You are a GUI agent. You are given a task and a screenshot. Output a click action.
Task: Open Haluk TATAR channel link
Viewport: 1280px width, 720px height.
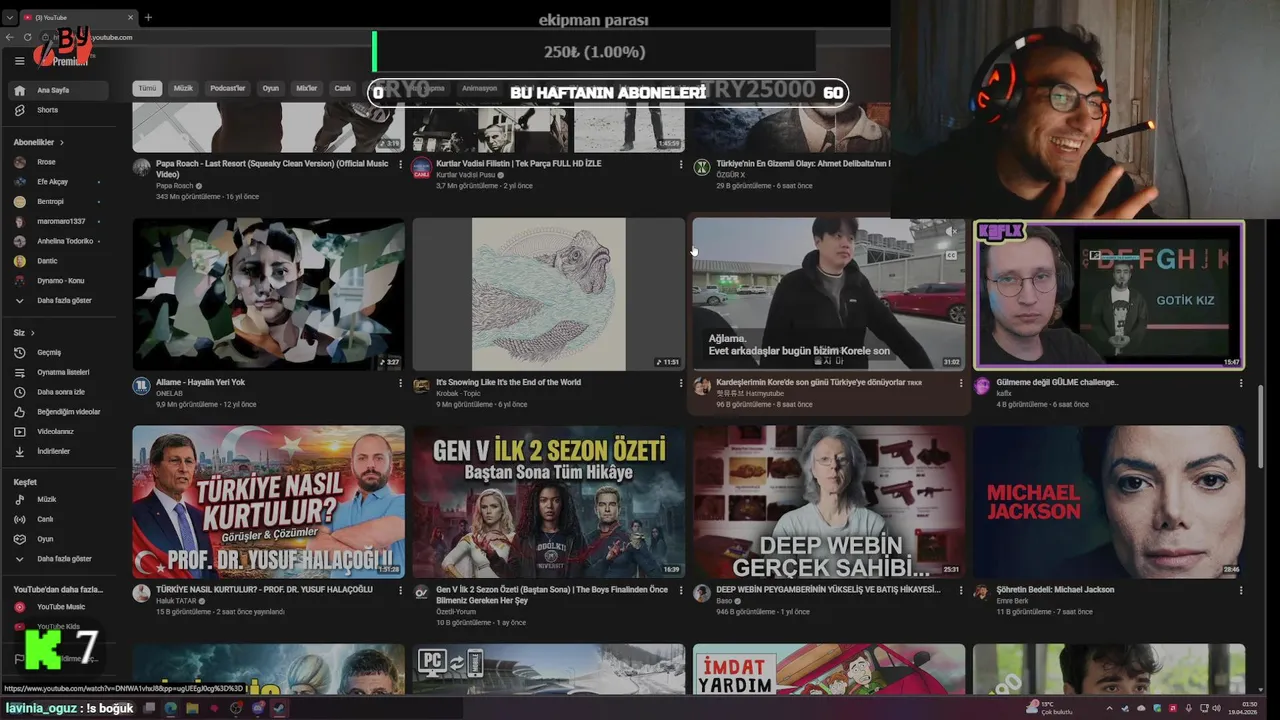[x=176, y=601]
